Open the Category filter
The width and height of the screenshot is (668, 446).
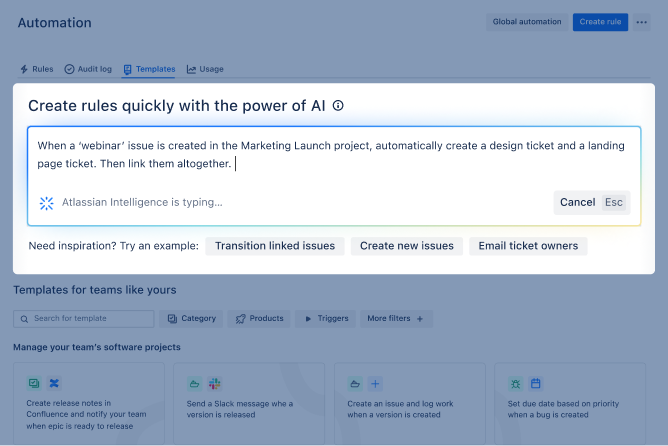(x=192, y=318)
